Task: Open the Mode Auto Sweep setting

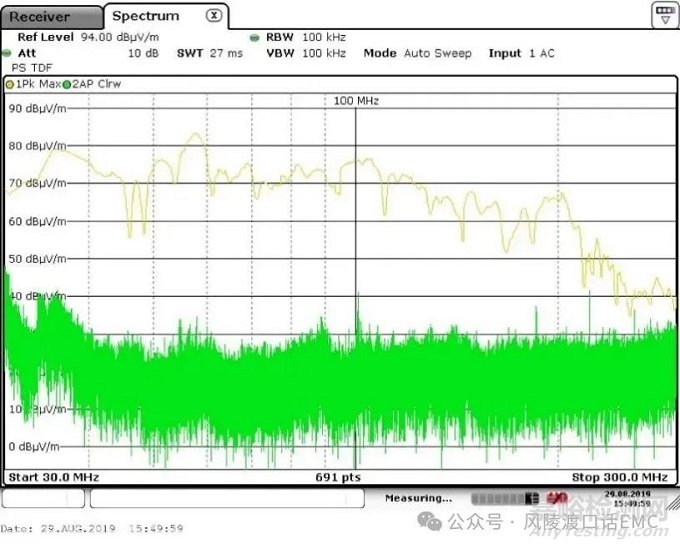Action: 417,53
